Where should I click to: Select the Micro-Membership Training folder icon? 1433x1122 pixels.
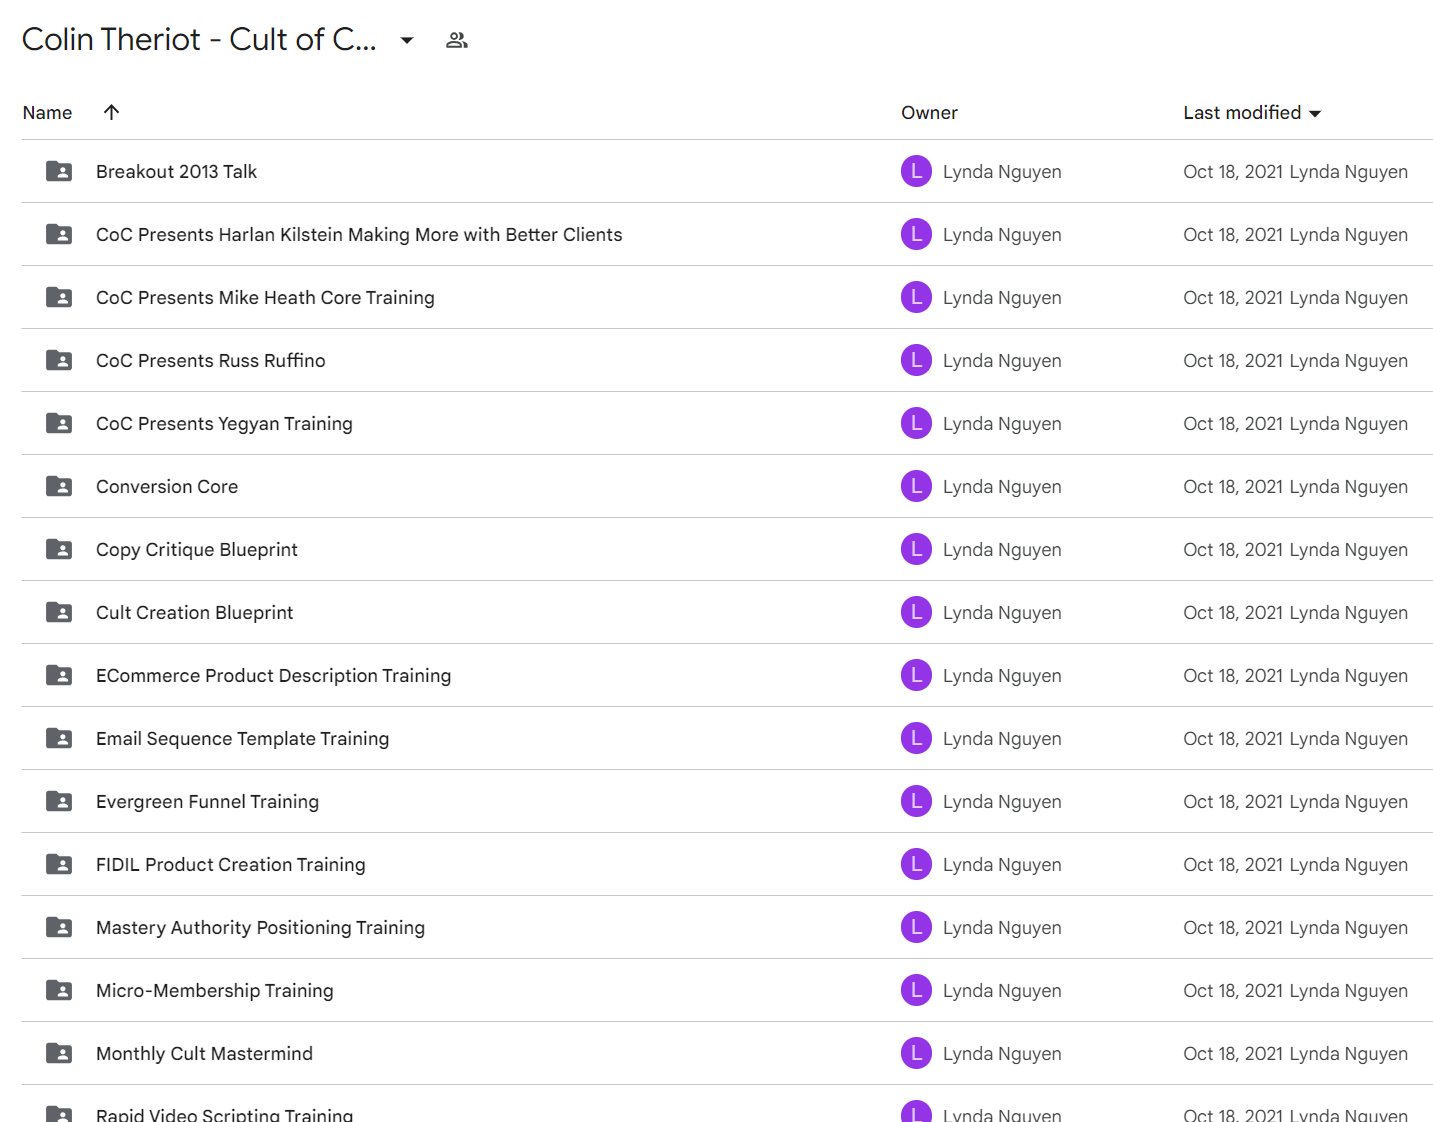coord(59,990)
